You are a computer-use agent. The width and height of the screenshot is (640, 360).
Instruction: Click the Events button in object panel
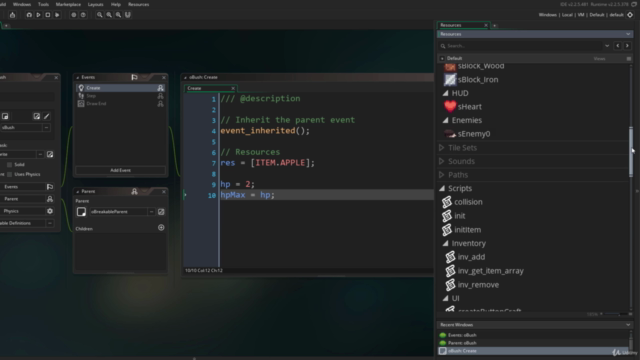(x=27, y=187)
